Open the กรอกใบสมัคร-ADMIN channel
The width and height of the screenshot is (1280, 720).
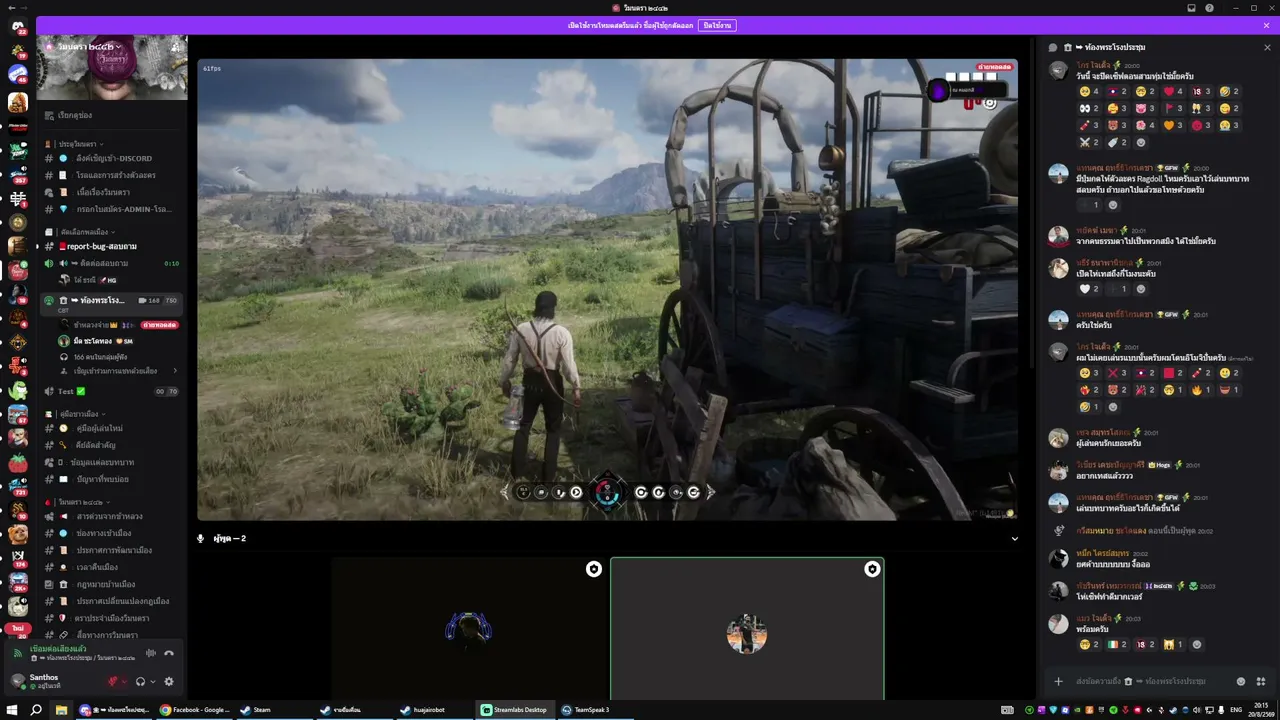112,209
